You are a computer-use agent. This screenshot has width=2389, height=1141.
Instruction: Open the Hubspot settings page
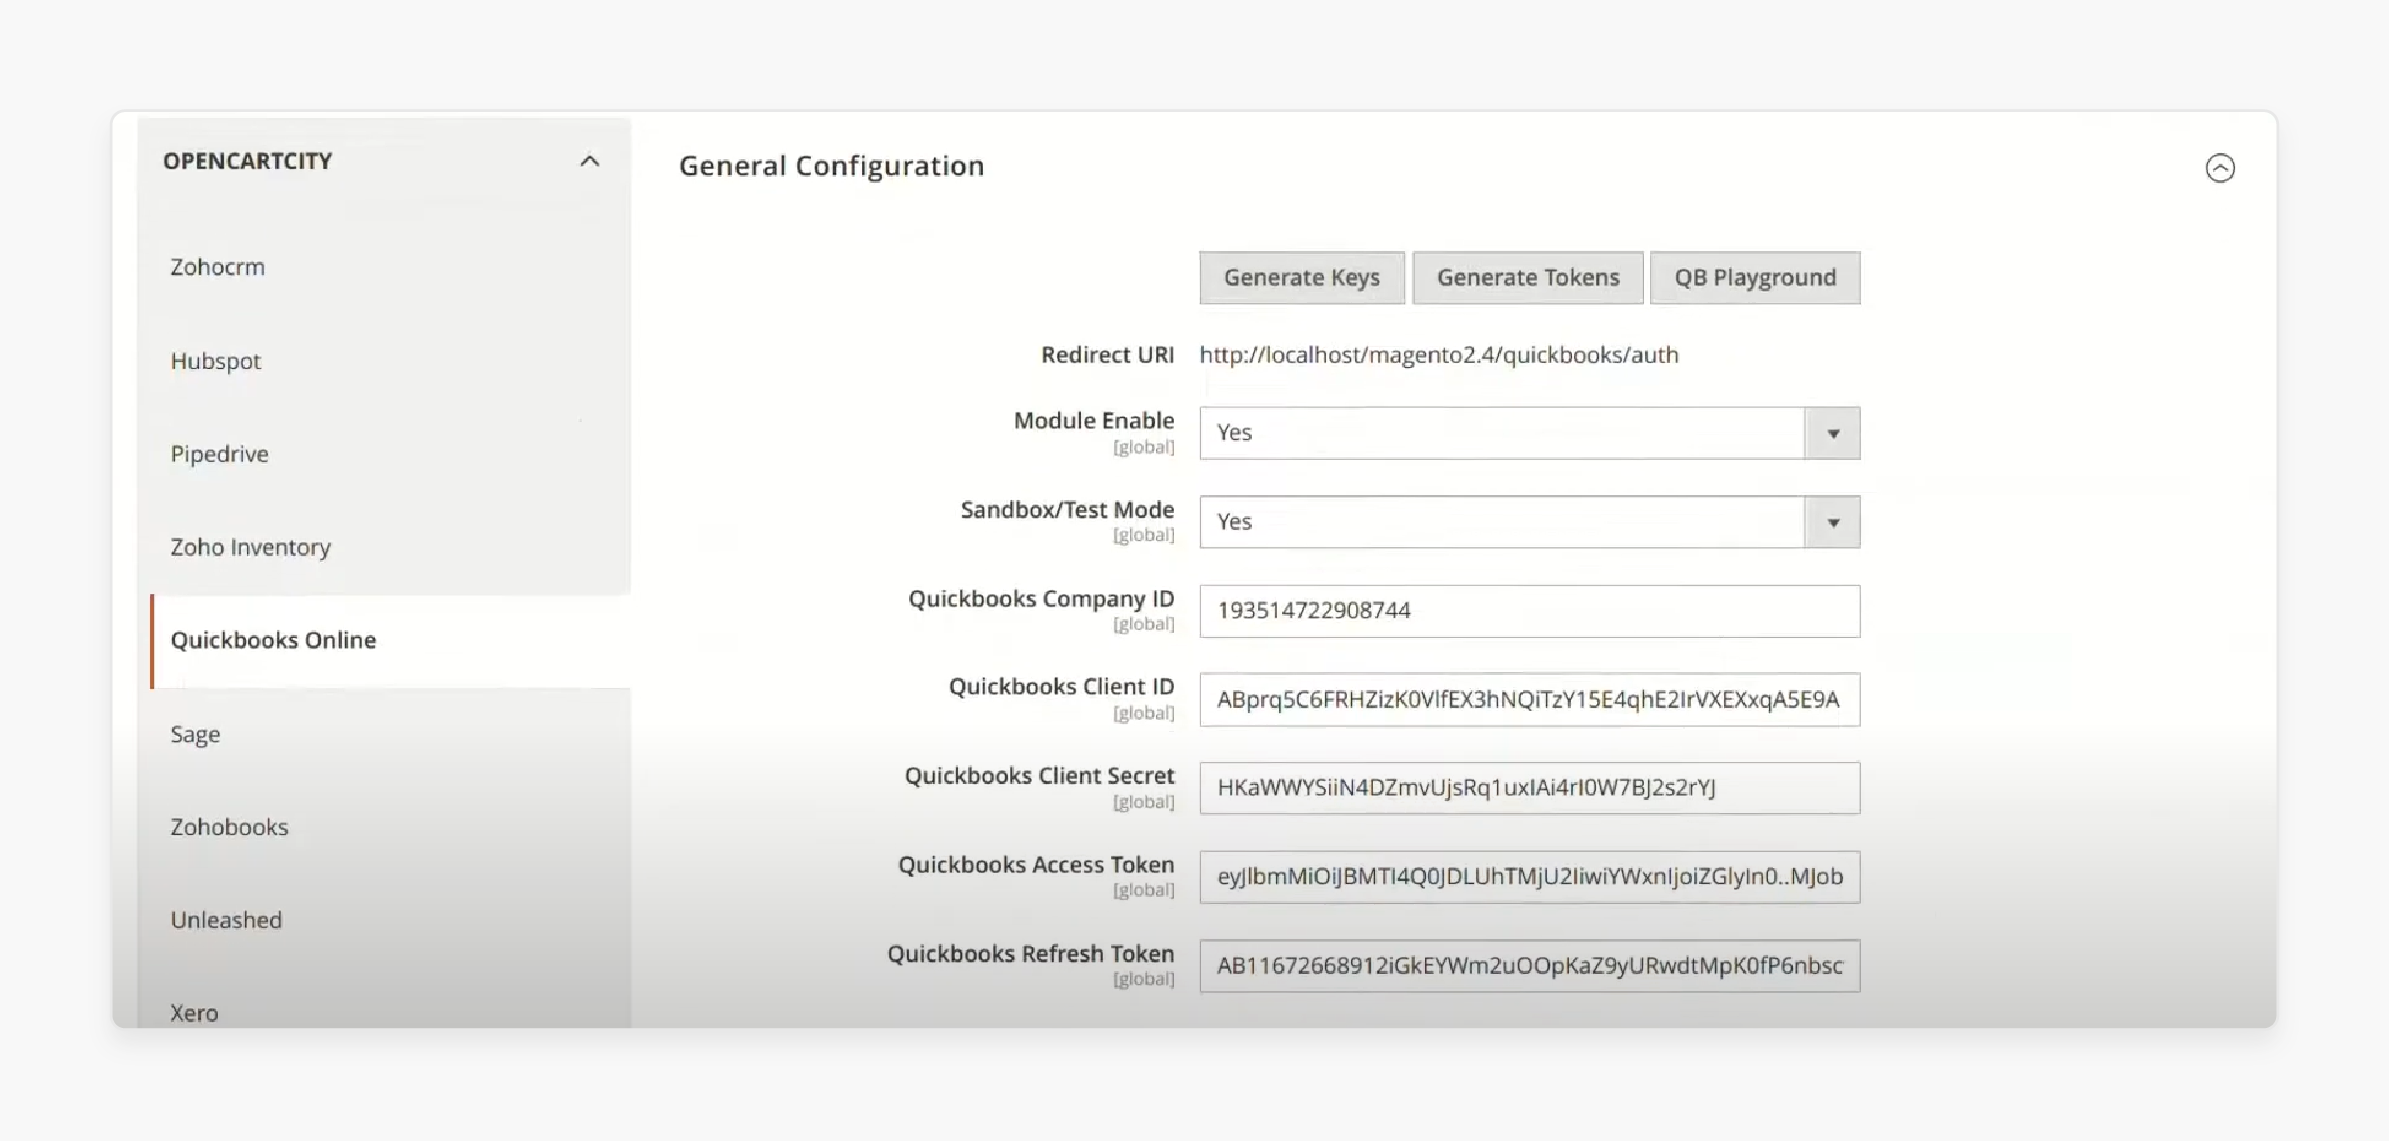(x=215, y=360)
